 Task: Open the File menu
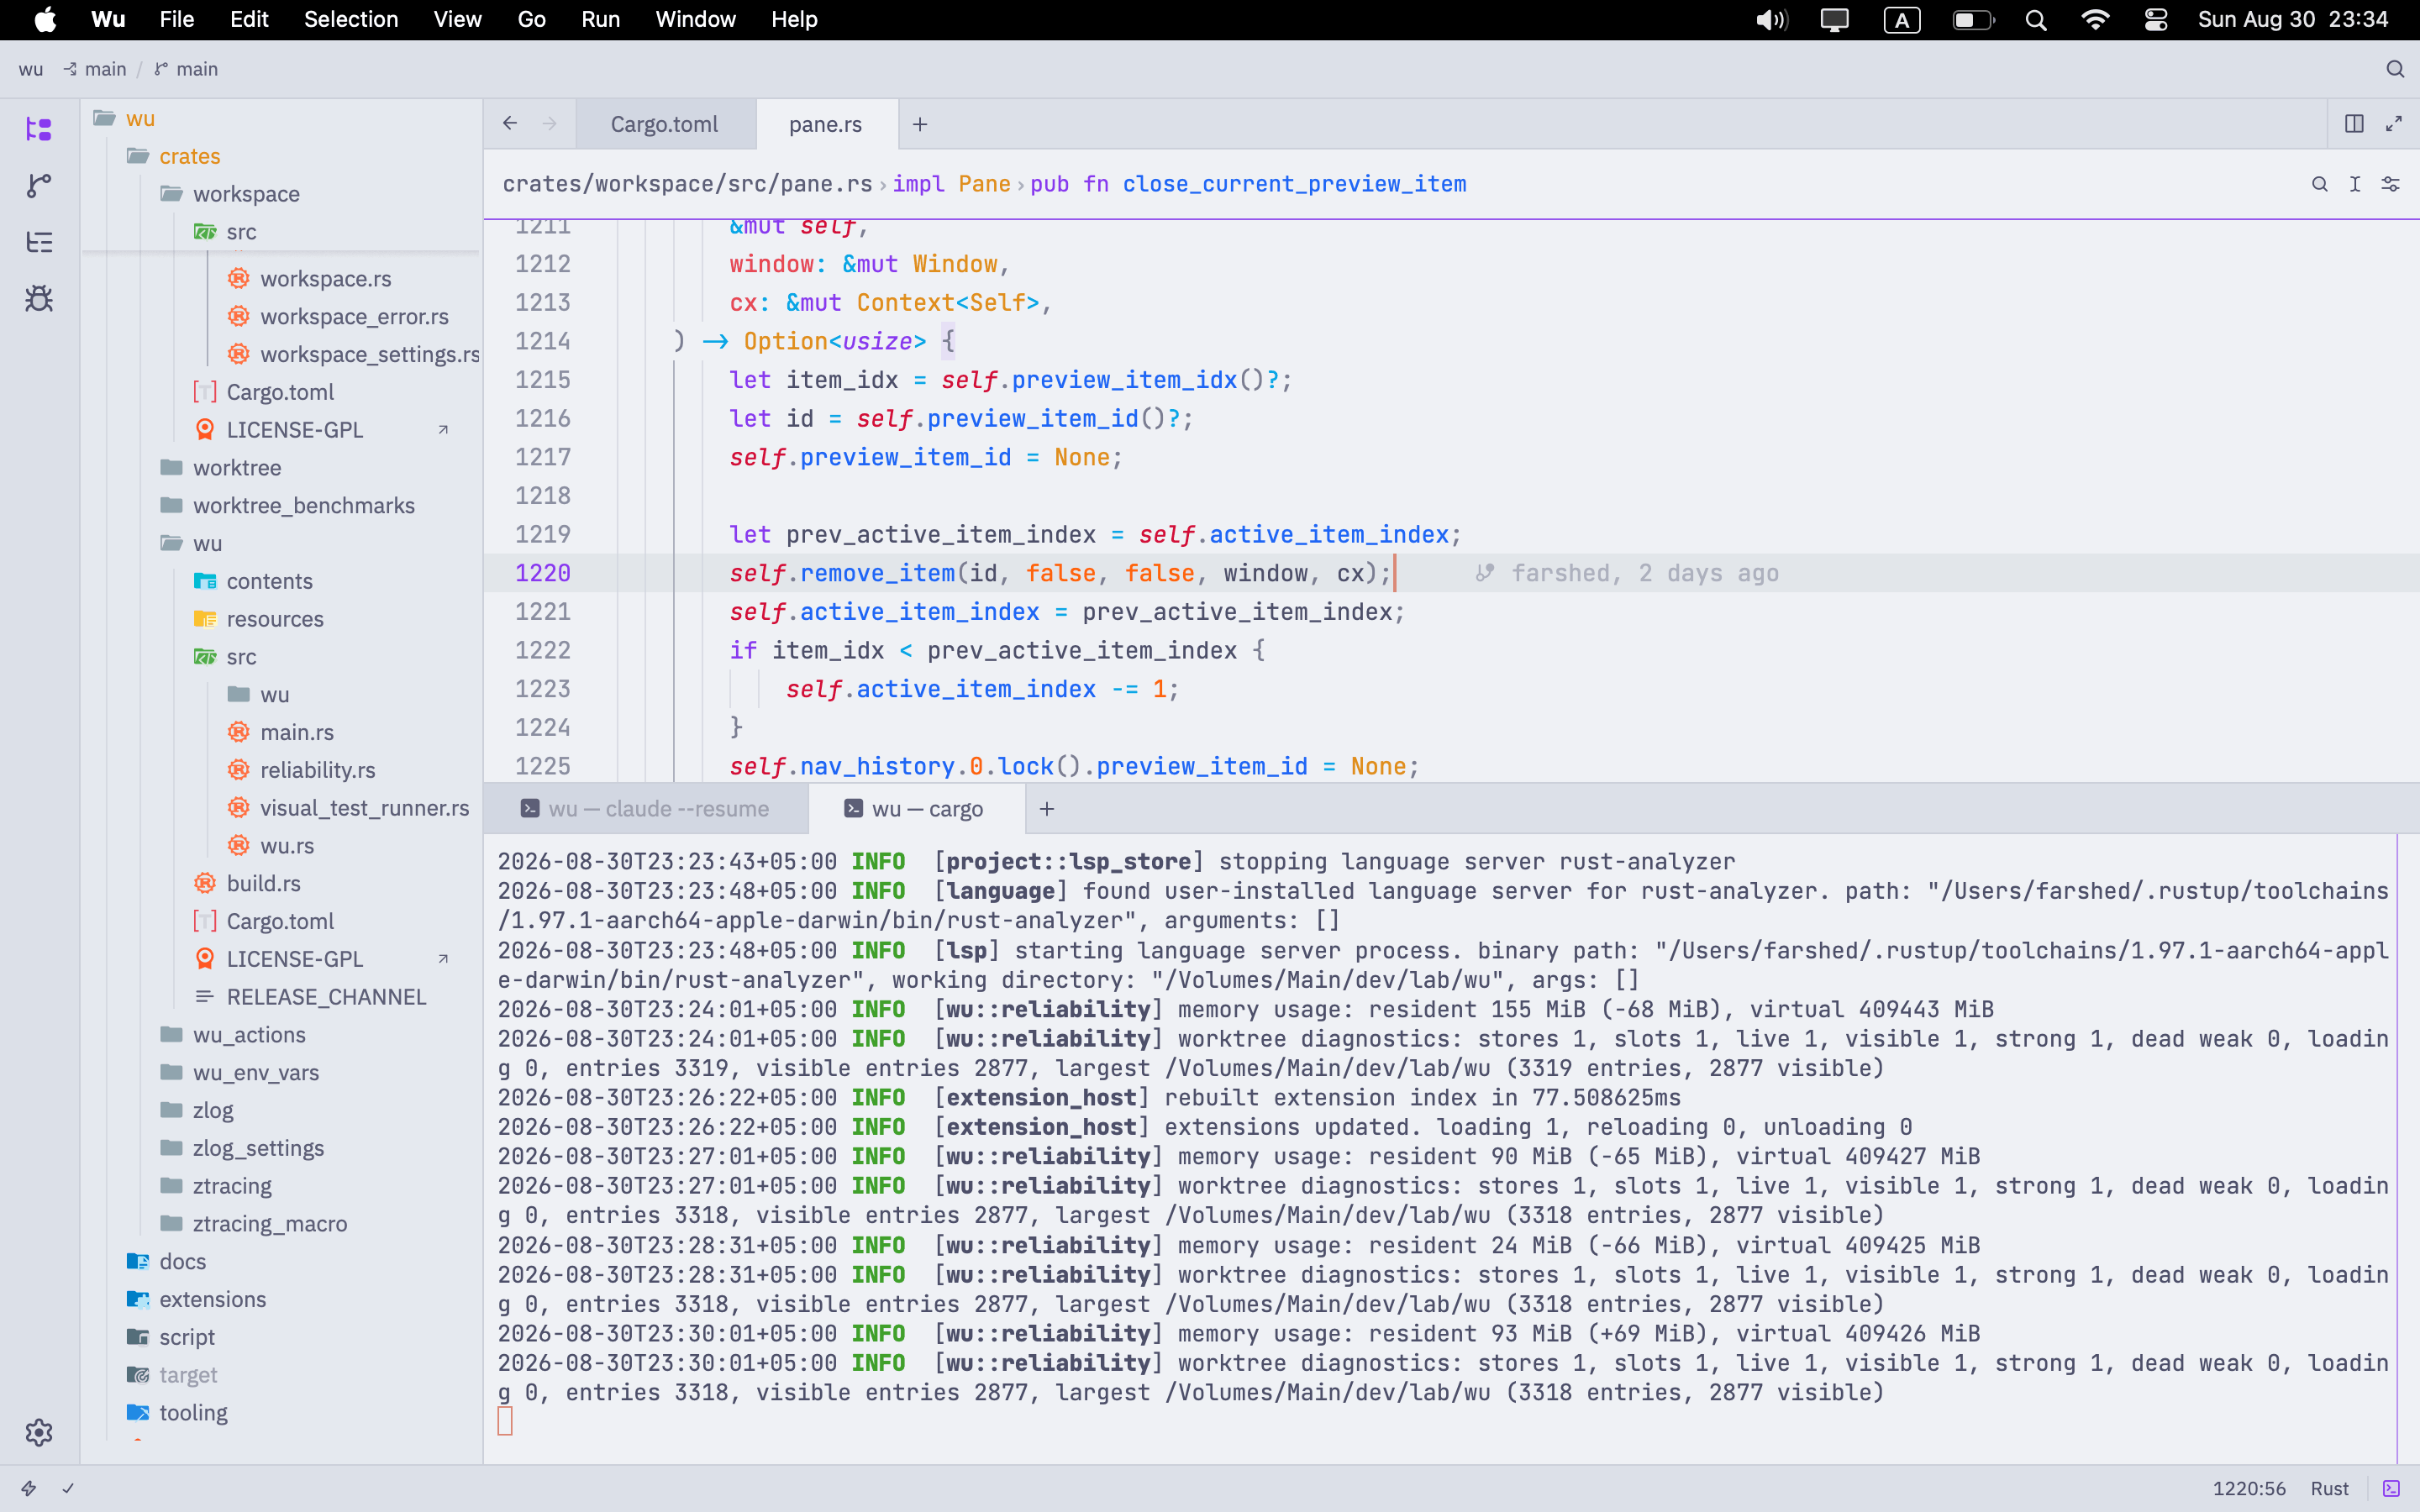tap(177, 20)
